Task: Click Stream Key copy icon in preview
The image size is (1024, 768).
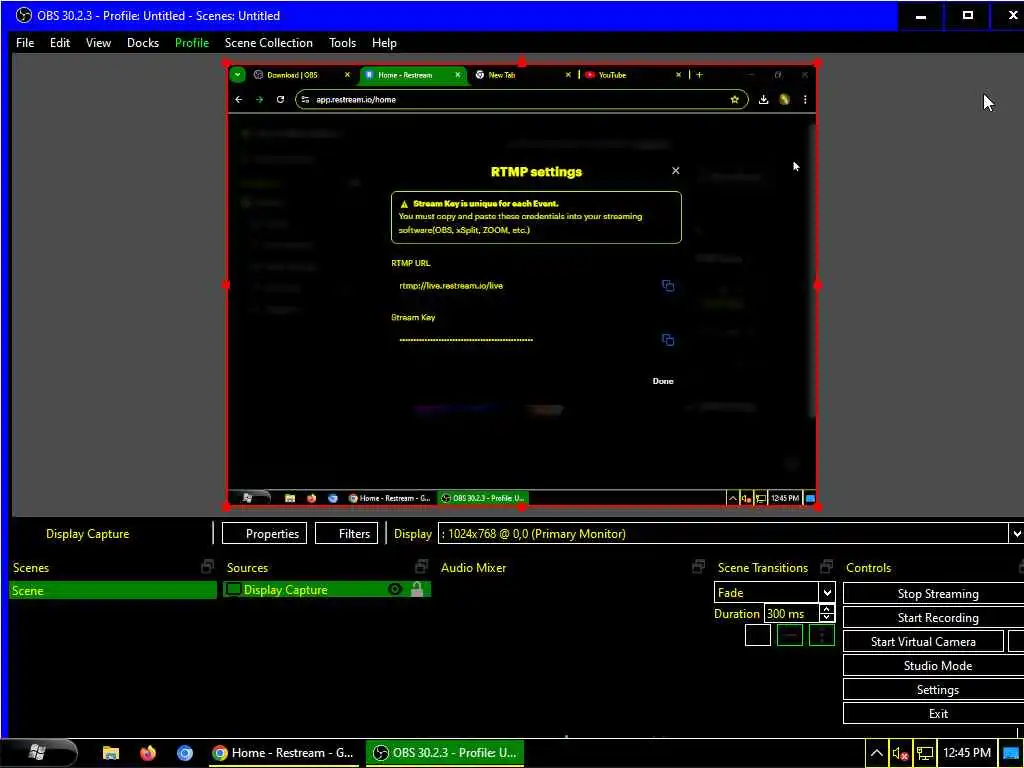Action: (667, 340)
